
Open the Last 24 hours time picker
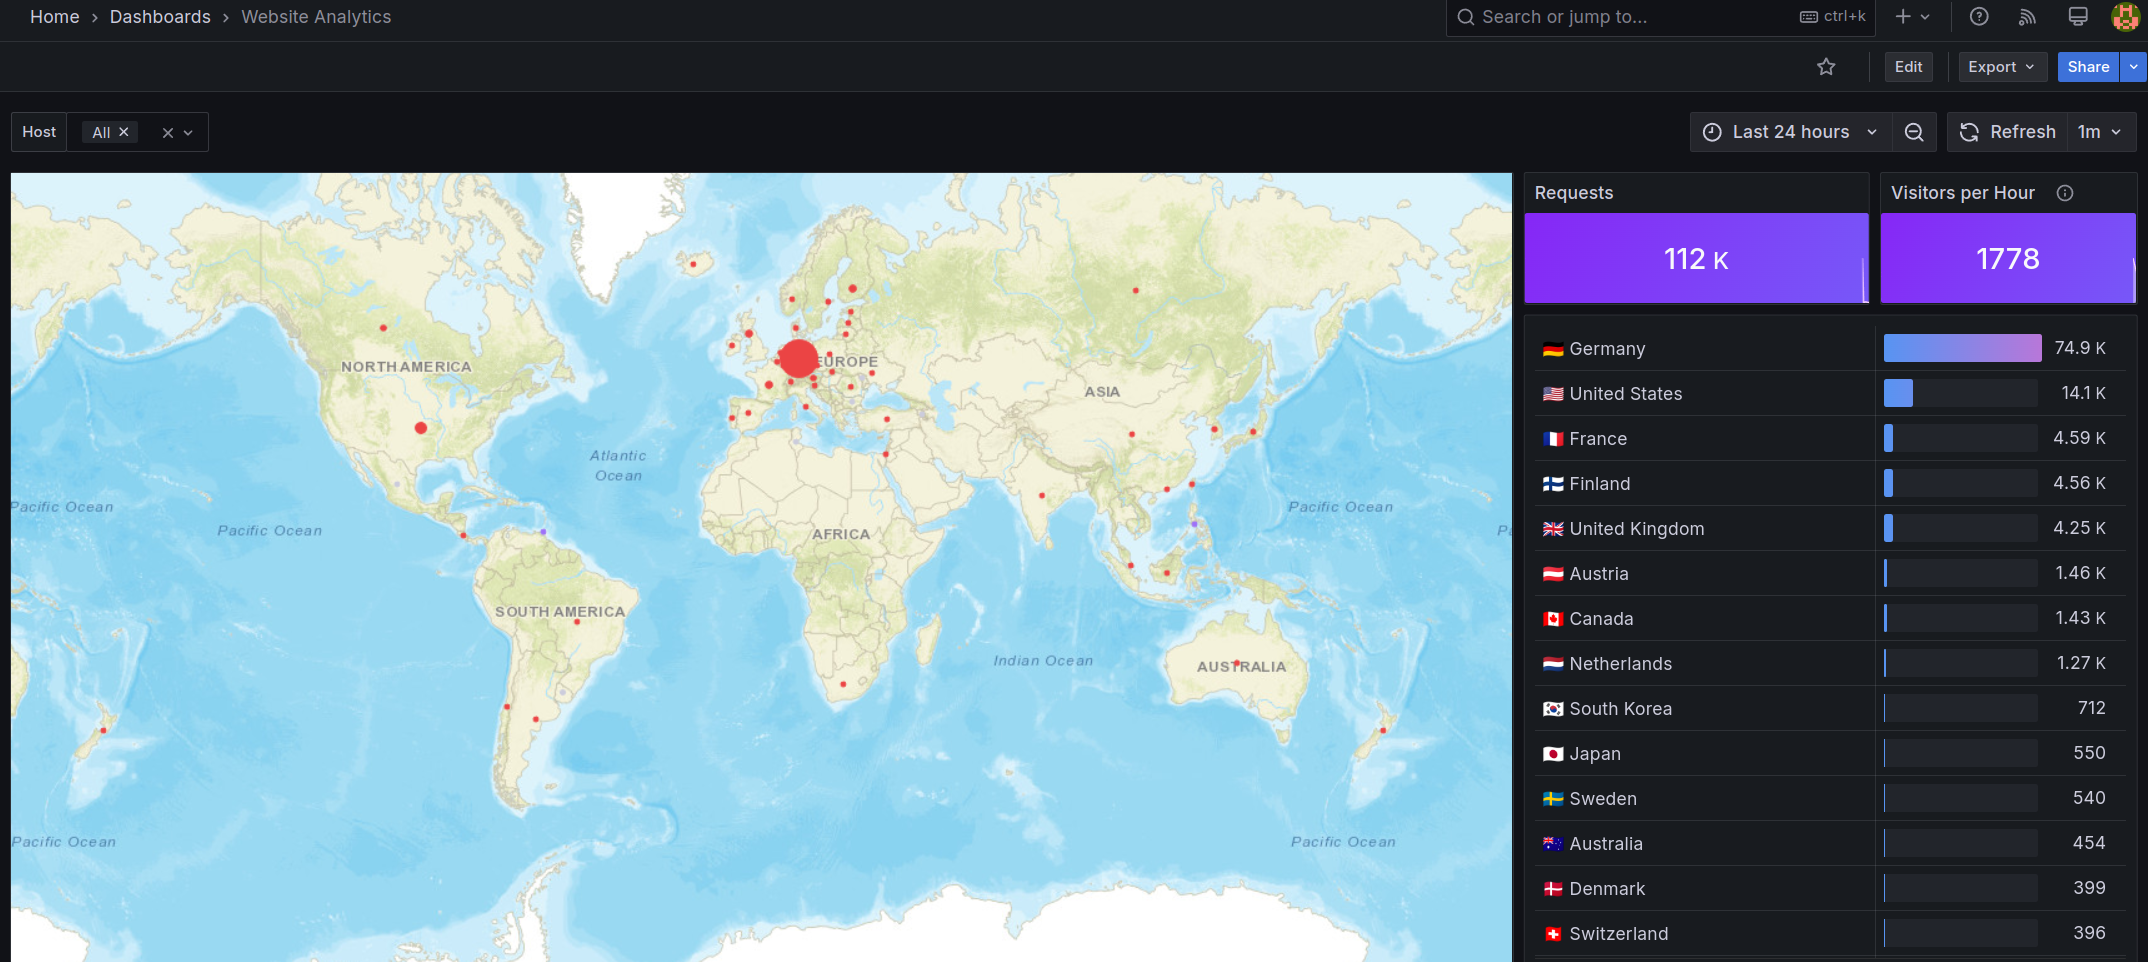point(1789,132)
